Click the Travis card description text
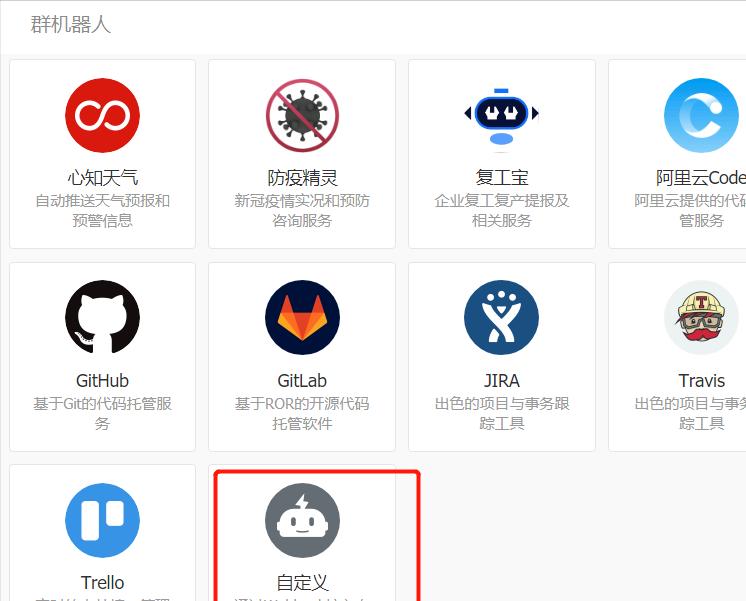 point(690,413)
